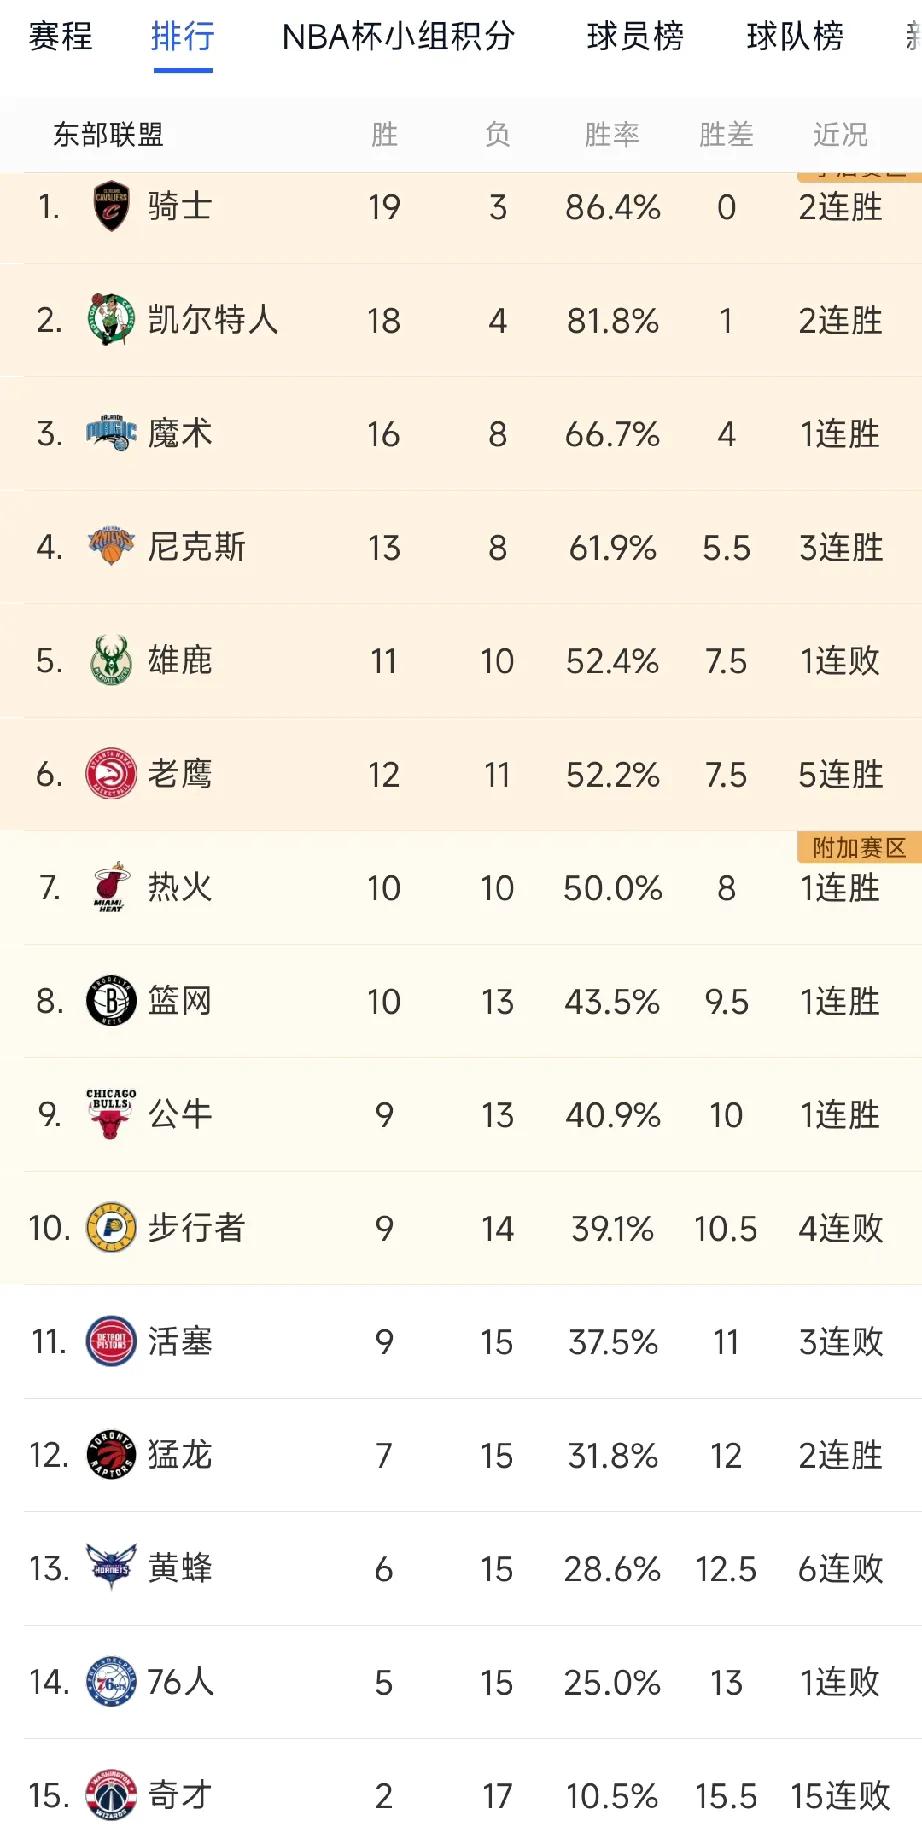The height and width of the screenshot is (1838, 922).
Task: Tap the 胜率 column header
Action: pyautogui.click(x=612, y=134)
